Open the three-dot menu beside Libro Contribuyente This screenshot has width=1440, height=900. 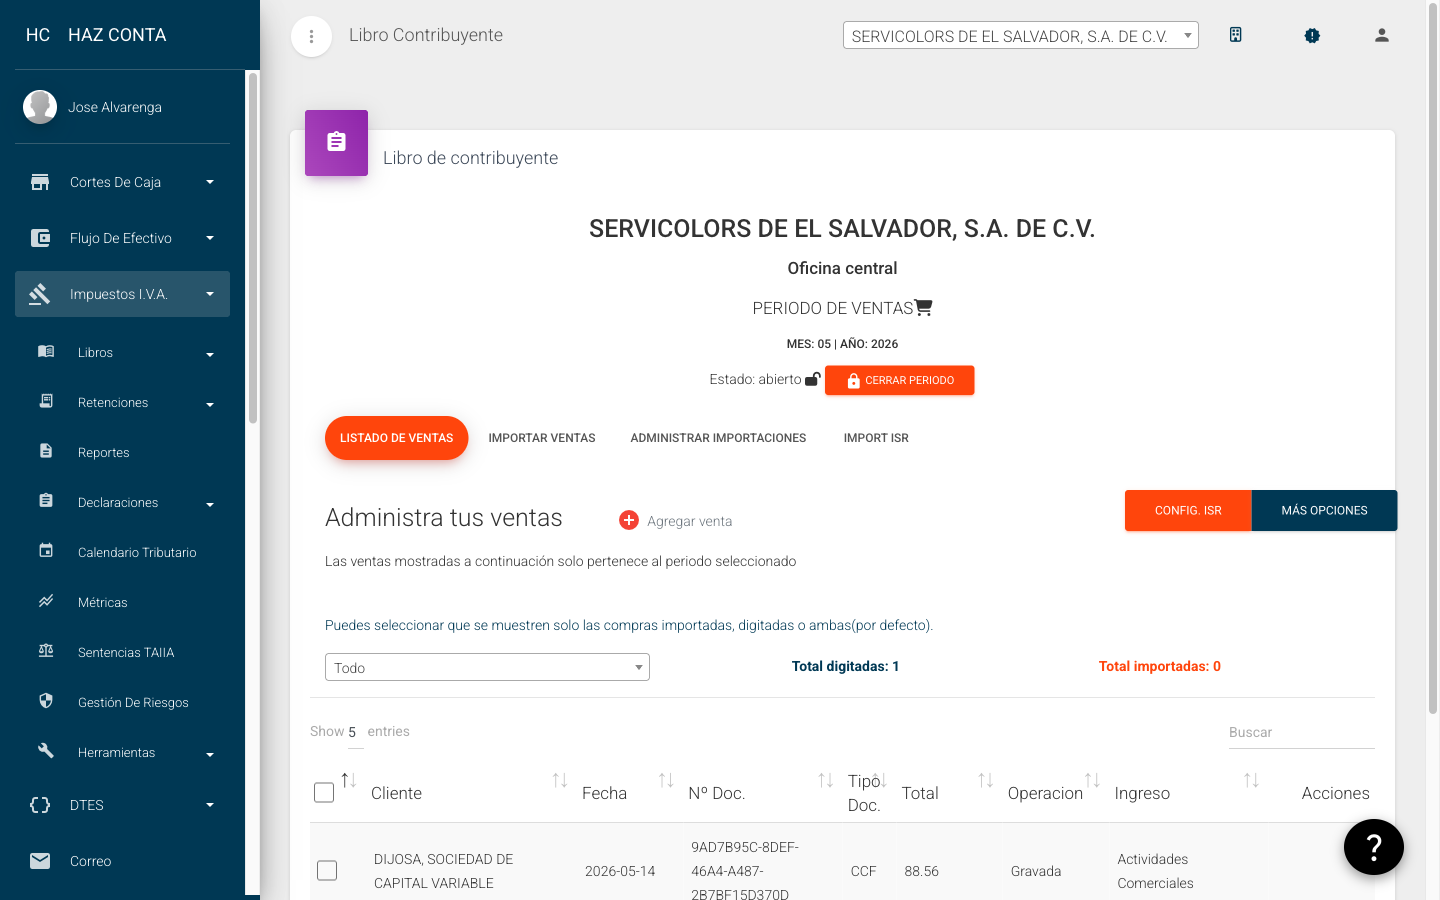click(x=311, y=37)
